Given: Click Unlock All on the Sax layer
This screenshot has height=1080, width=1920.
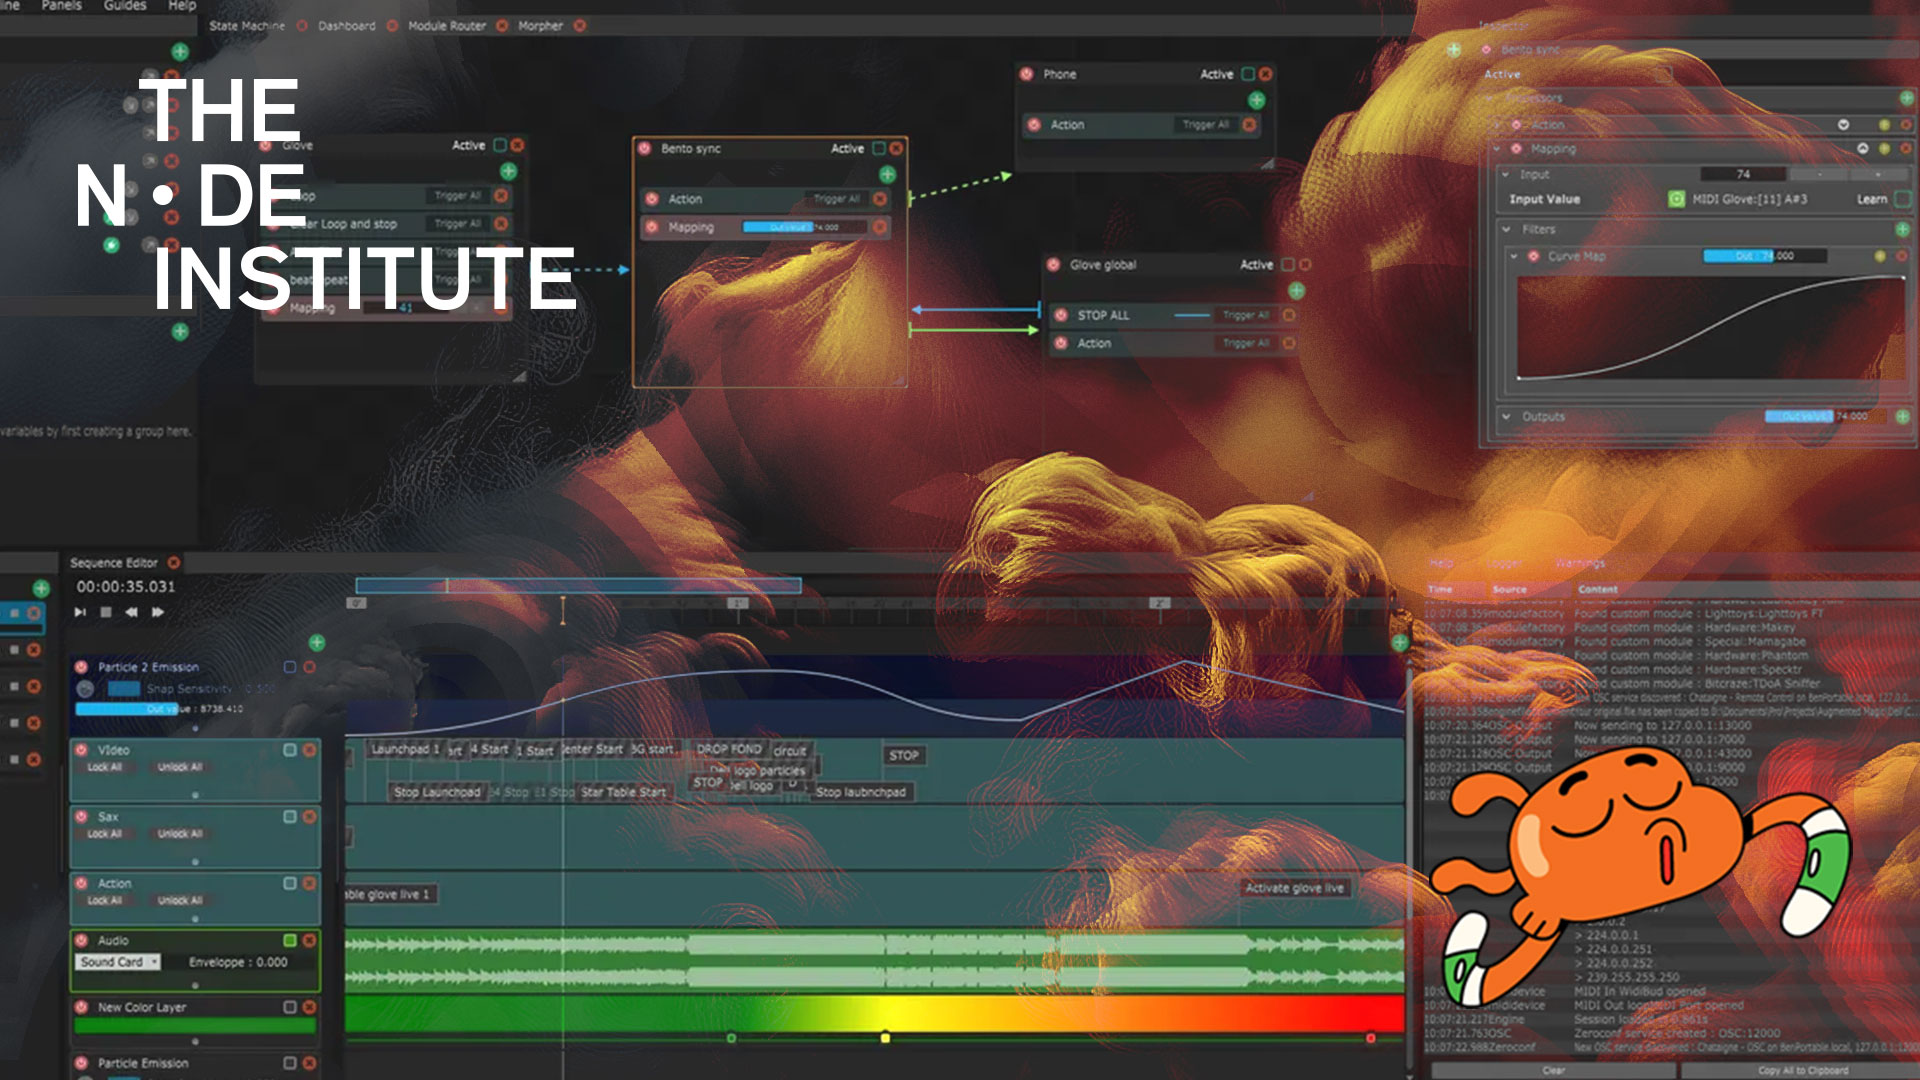Looking at the screenshot, I should click(x=180, y=834).
